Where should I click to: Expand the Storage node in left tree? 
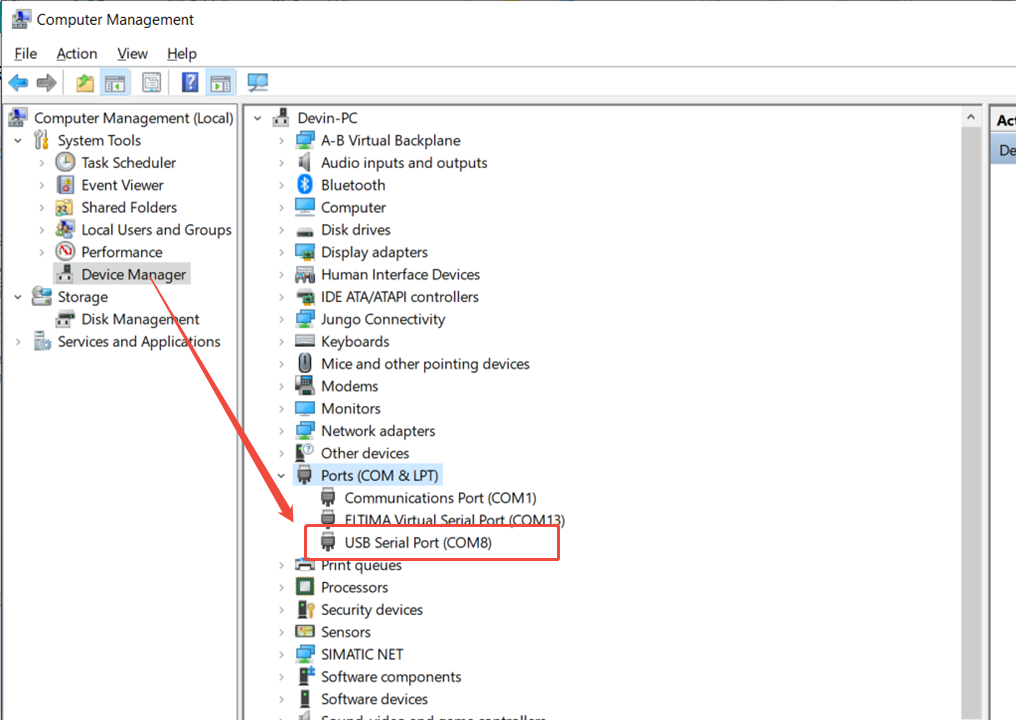18,297
